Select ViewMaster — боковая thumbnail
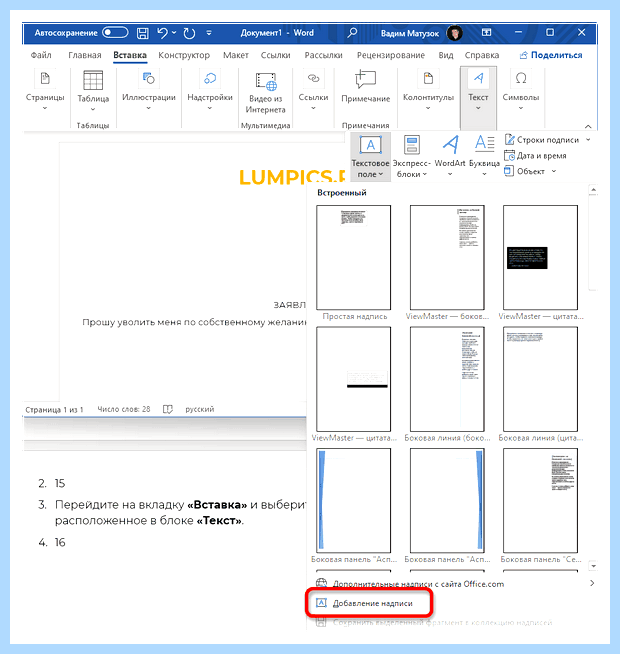Viewport: 620px width, 654px height. click(x=447, y=258)
